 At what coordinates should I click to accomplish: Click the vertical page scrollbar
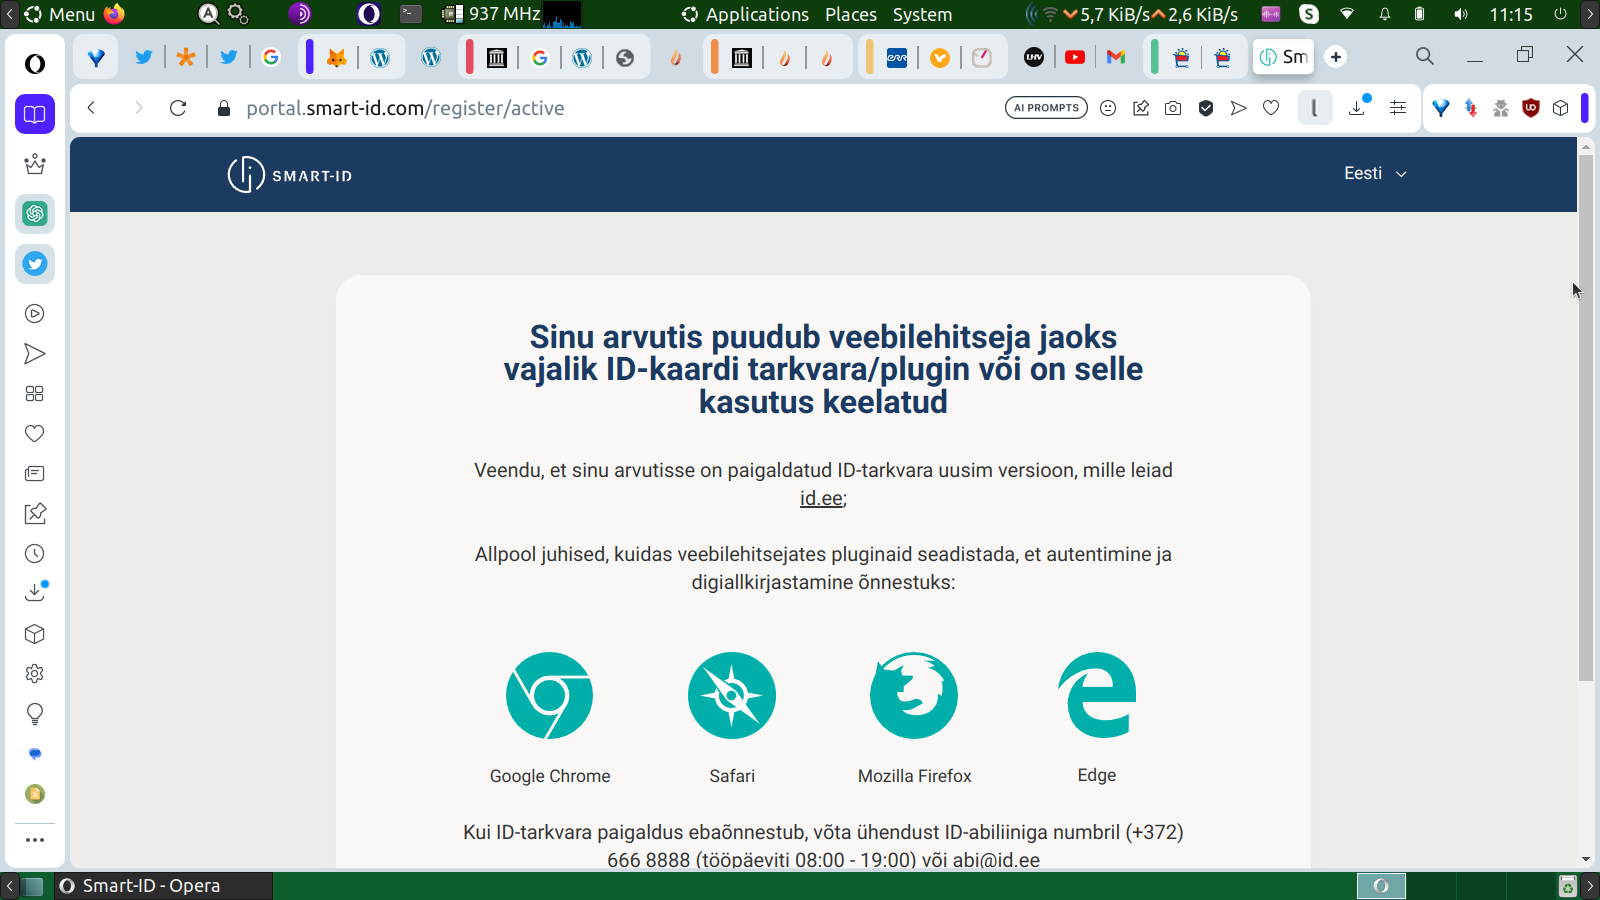1586,418
